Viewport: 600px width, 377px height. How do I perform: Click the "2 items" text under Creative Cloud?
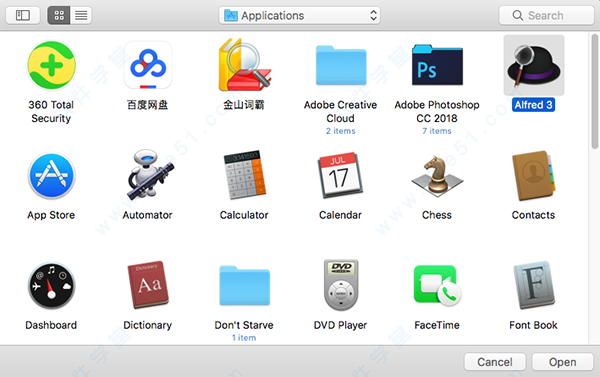[x=341, y=131]
